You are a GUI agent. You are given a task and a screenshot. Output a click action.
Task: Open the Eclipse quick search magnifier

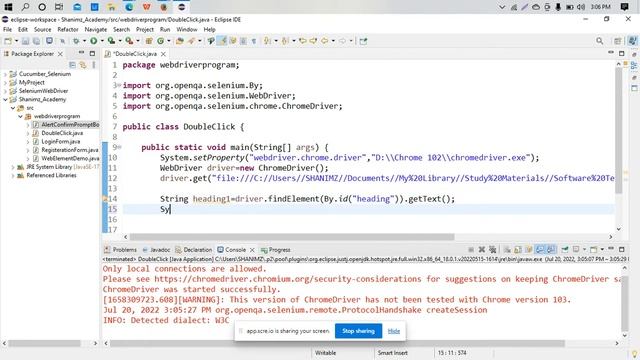tap(600, 41)
